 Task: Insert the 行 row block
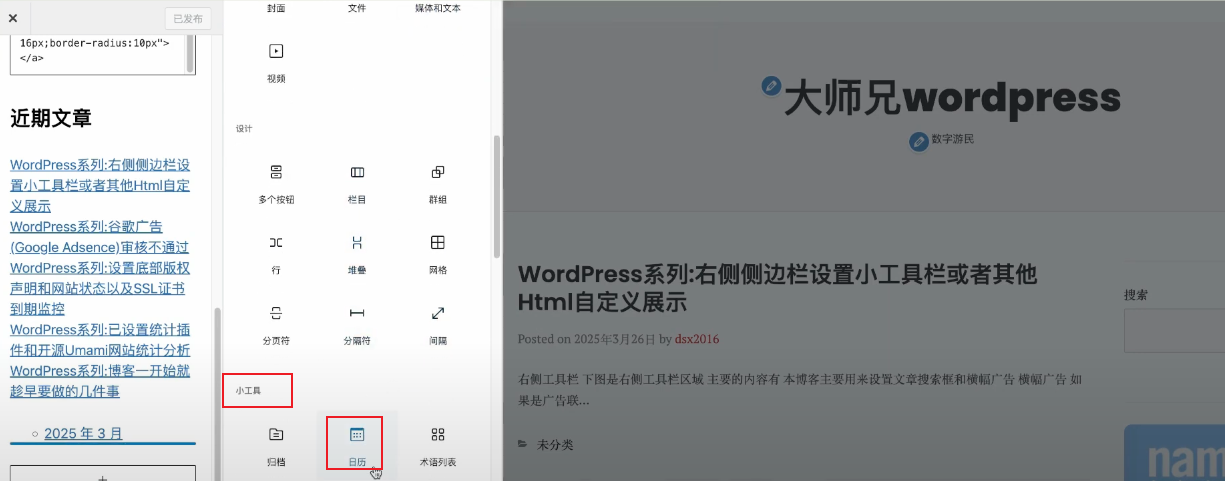(276, 253)
